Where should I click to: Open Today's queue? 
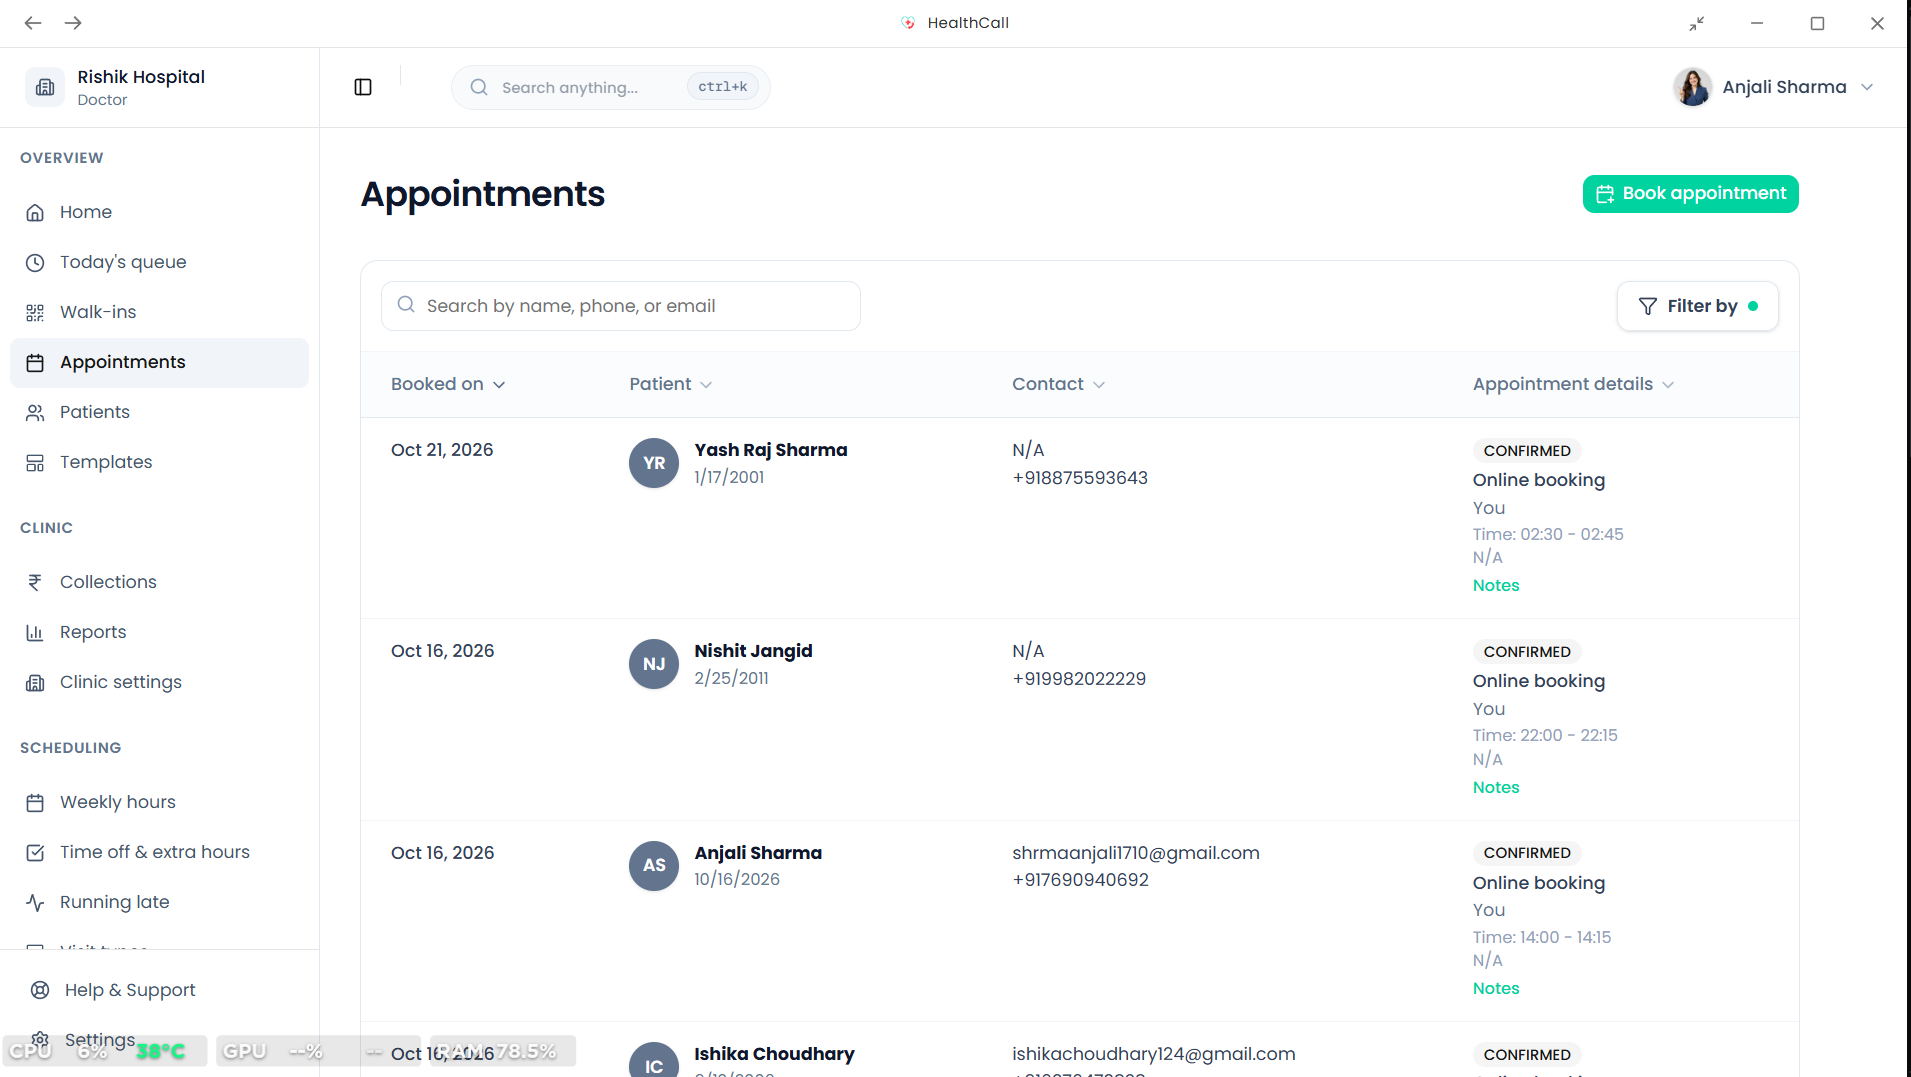pos(159,262)
